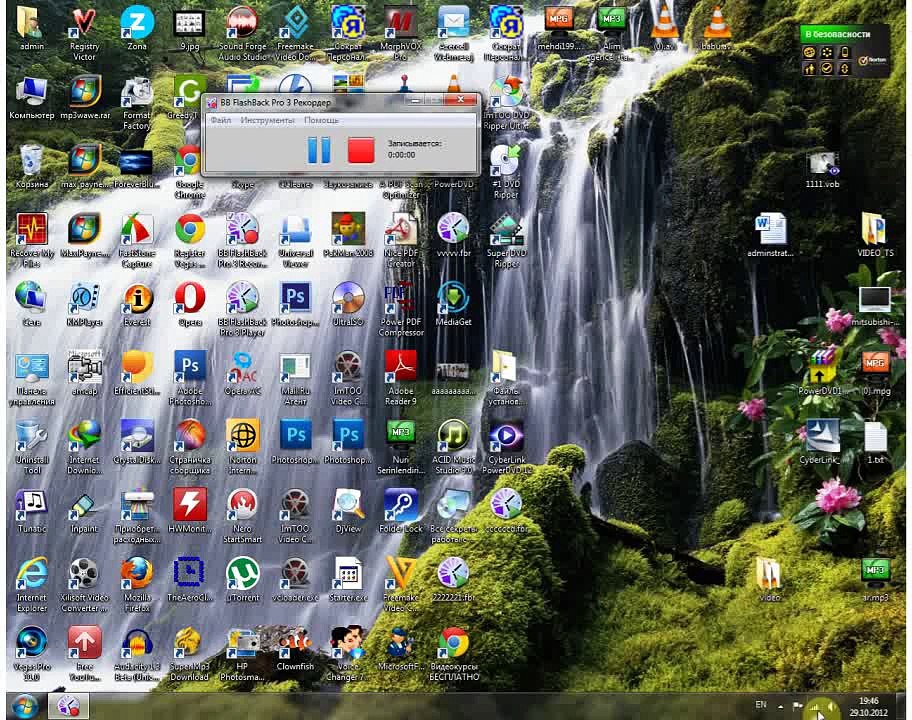The width and height of the screenshot is (912, 720).
Task: Select the mp3wawe.rar archive
Action: 85,98
